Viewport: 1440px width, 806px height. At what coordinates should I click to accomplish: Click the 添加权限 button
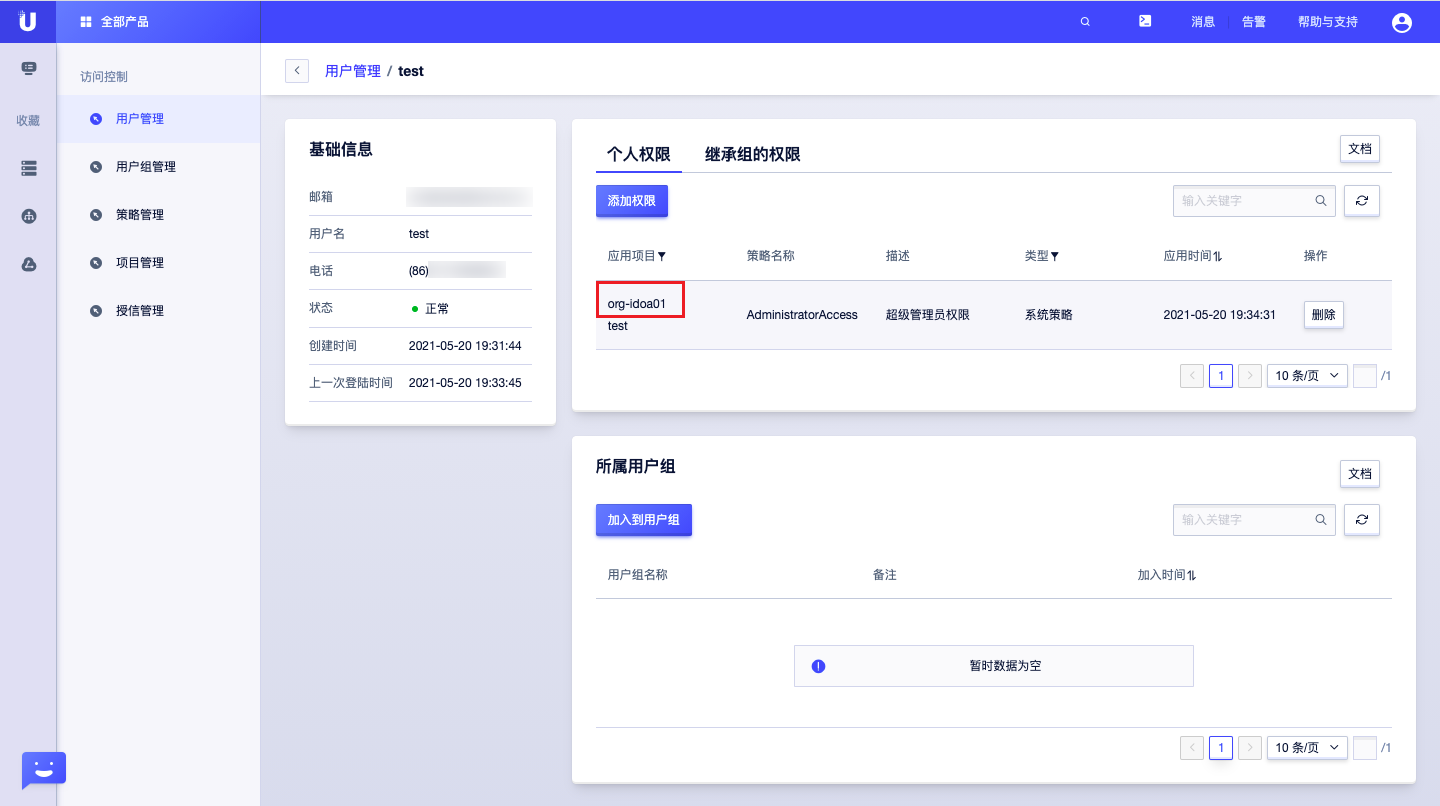tap(631, 201)
